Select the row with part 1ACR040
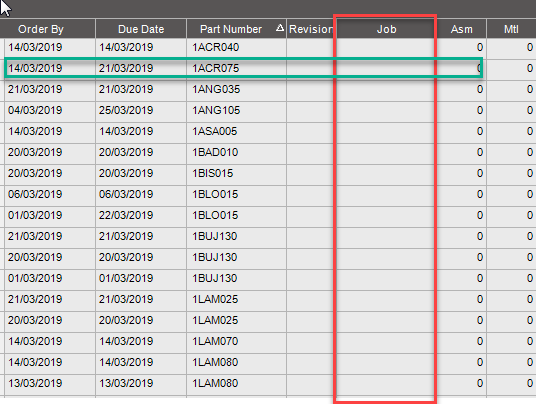Image resolution: width=536 pixels, height=404 pixels. (x=270, y=47)
